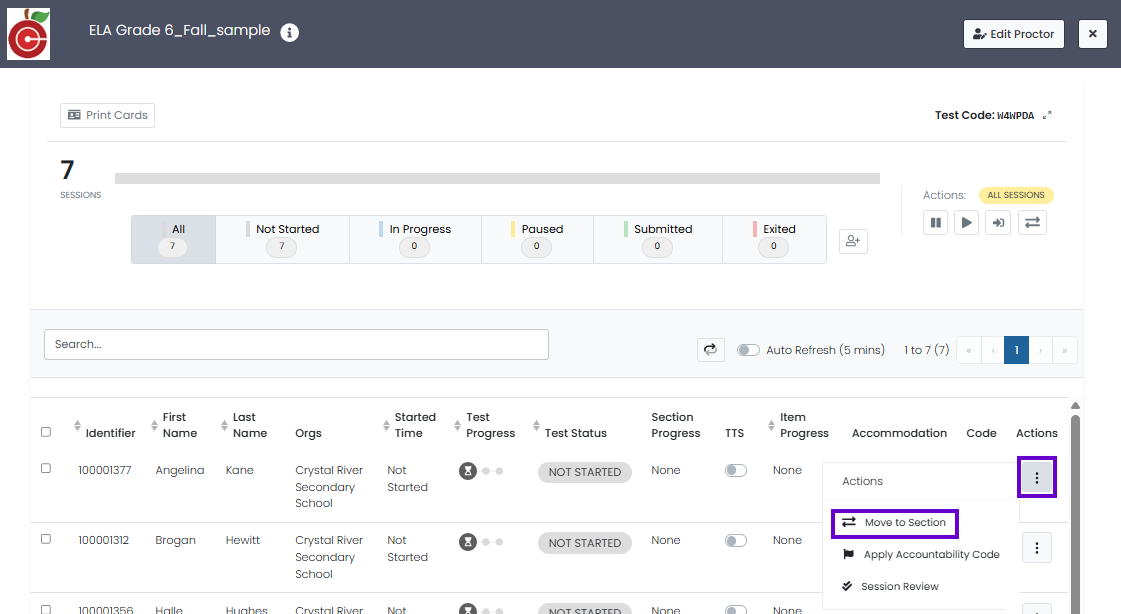Filter by In Progress sessions
Screen dimensions: 1121x614
[415, 239]
